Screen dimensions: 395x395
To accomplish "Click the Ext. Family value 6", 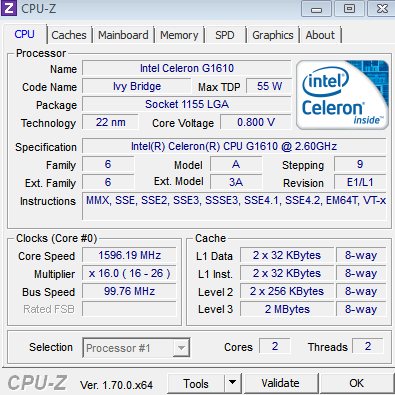I will click(108, 182).
